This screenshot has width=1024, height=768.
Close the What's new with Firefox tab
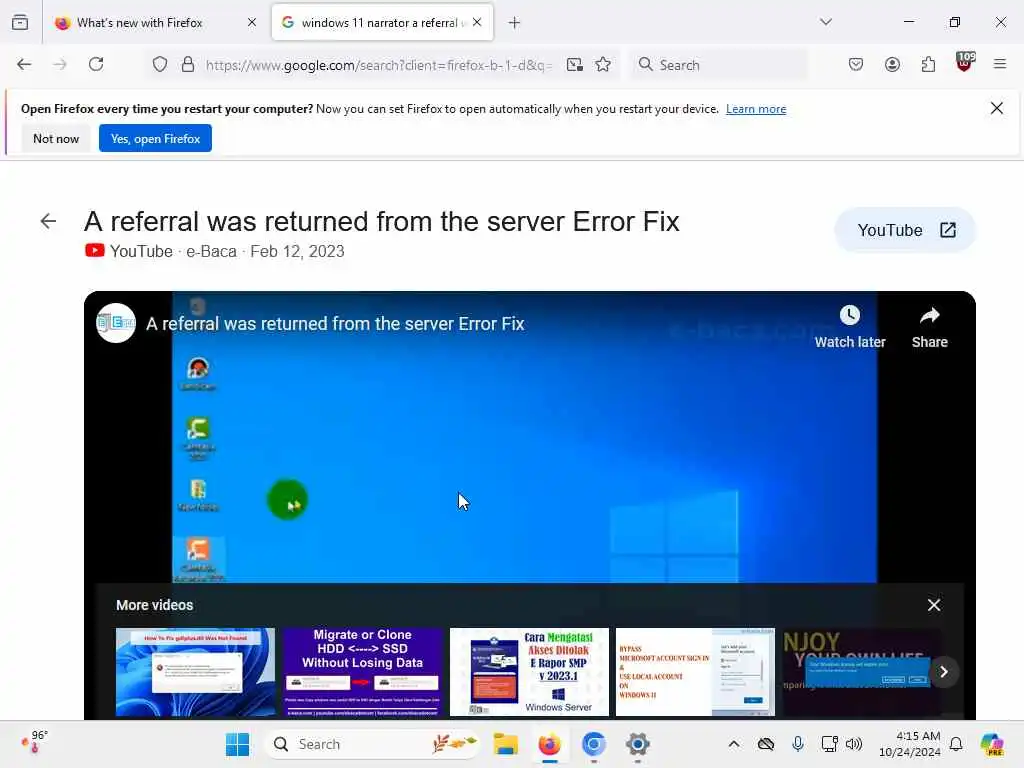point(252,23)
